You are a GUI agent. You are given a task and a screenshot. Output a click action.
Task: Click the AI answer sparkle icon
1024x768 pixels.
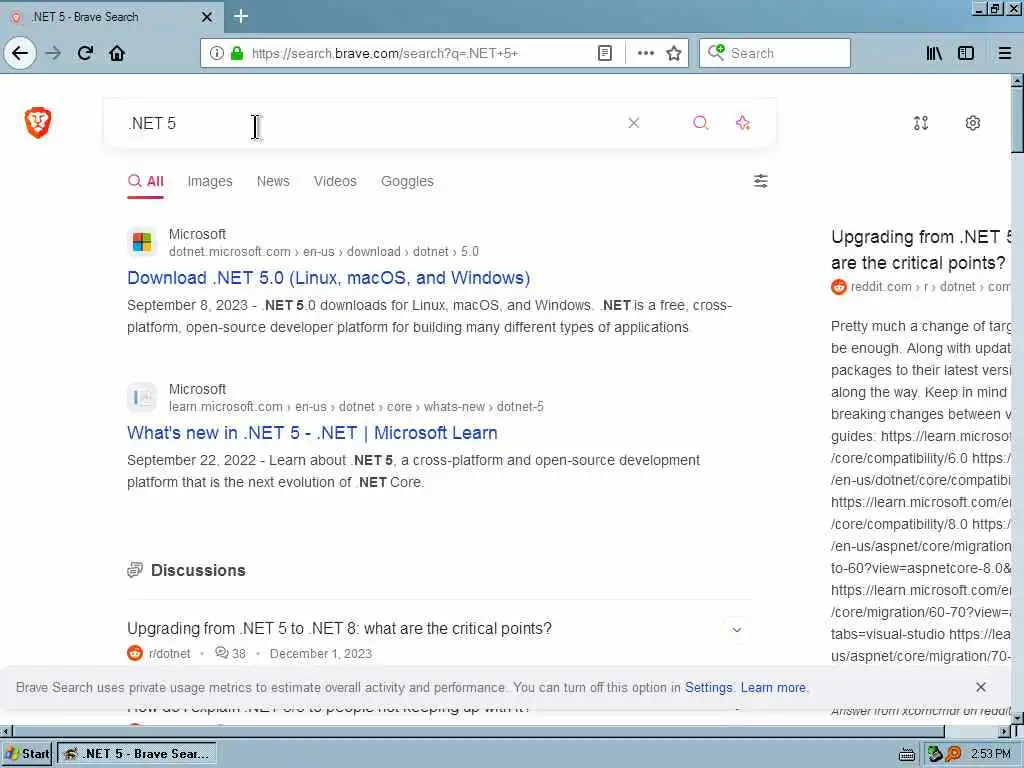click(743, 123)
